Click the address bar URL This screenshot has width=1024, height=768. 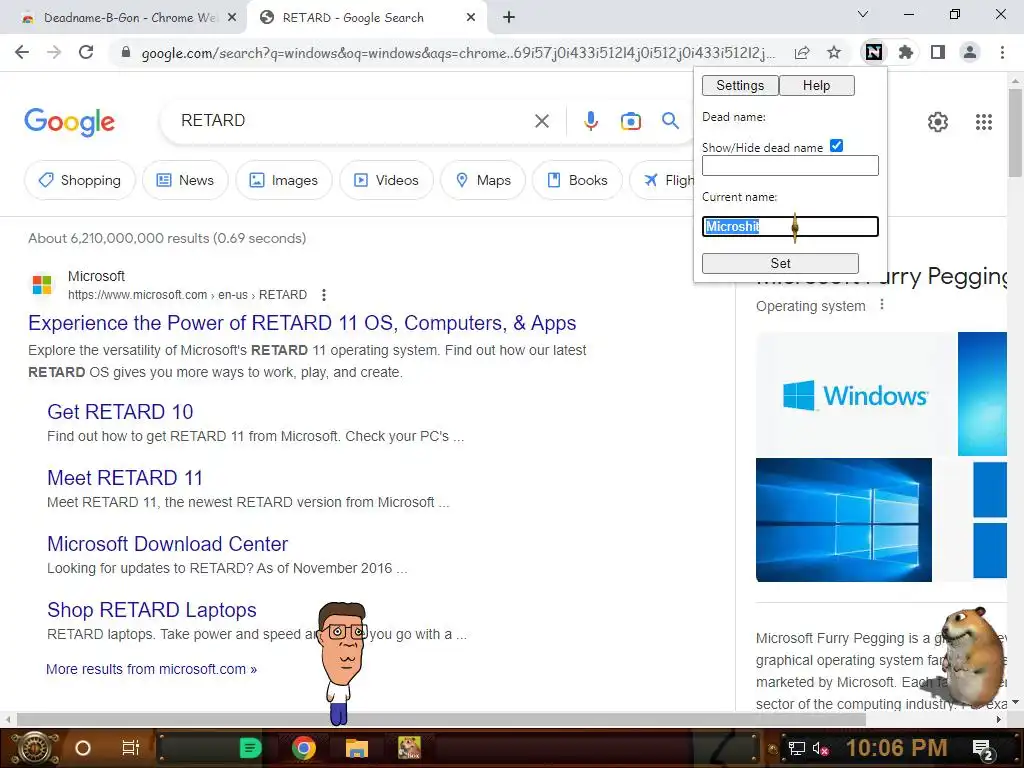(x=458, y=53)
